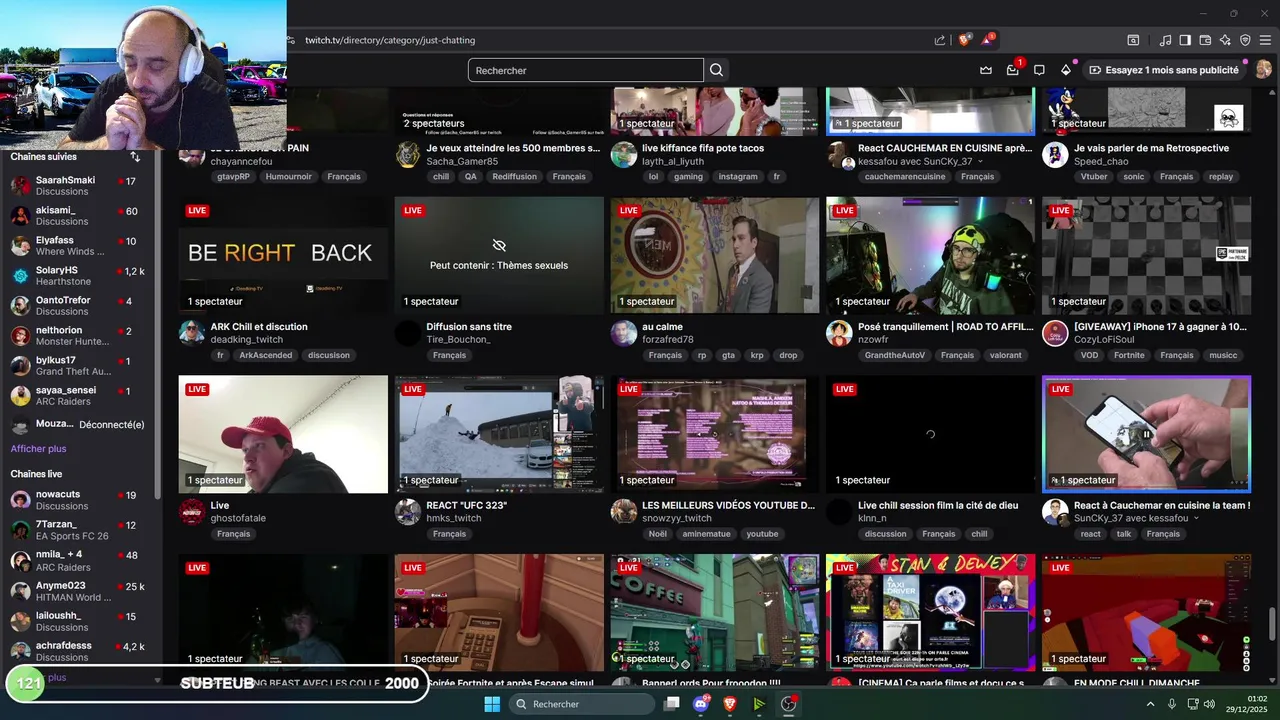Screen dimensions: 1280x720
Task: Click the ArkAscended tag
Action: click(x=266, y=355)
